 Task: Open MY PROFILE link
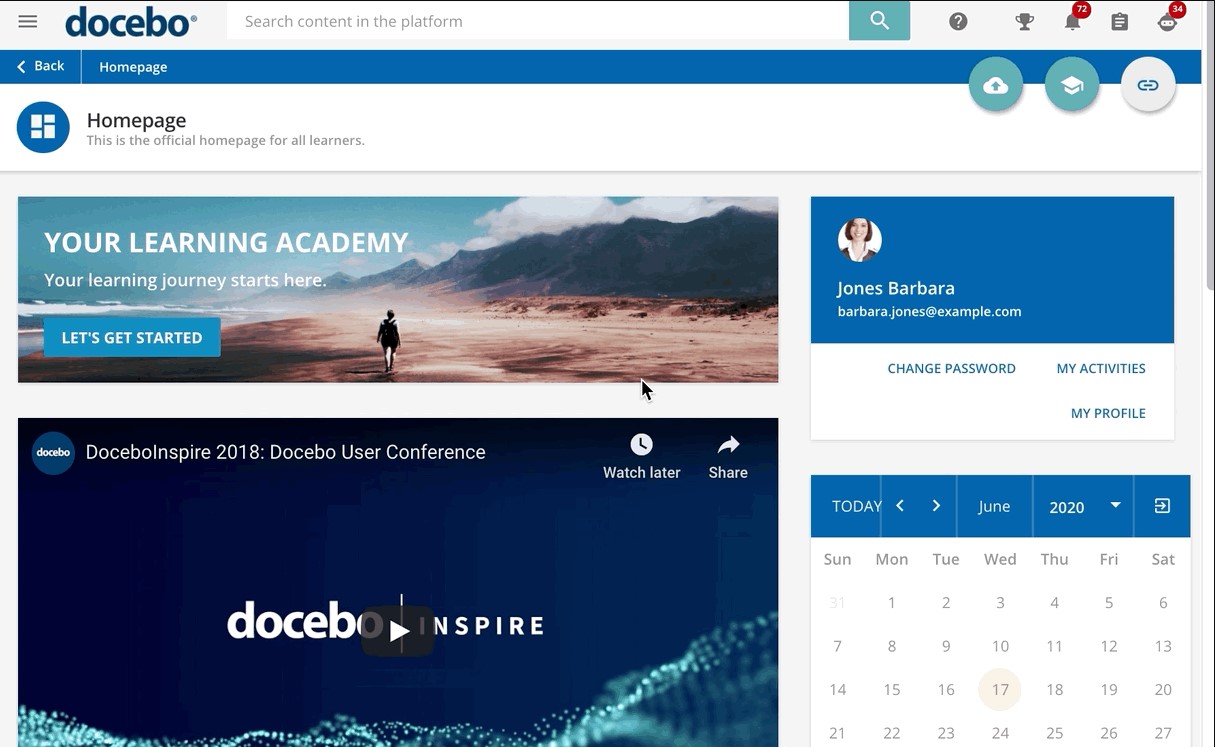(1108, 413)
